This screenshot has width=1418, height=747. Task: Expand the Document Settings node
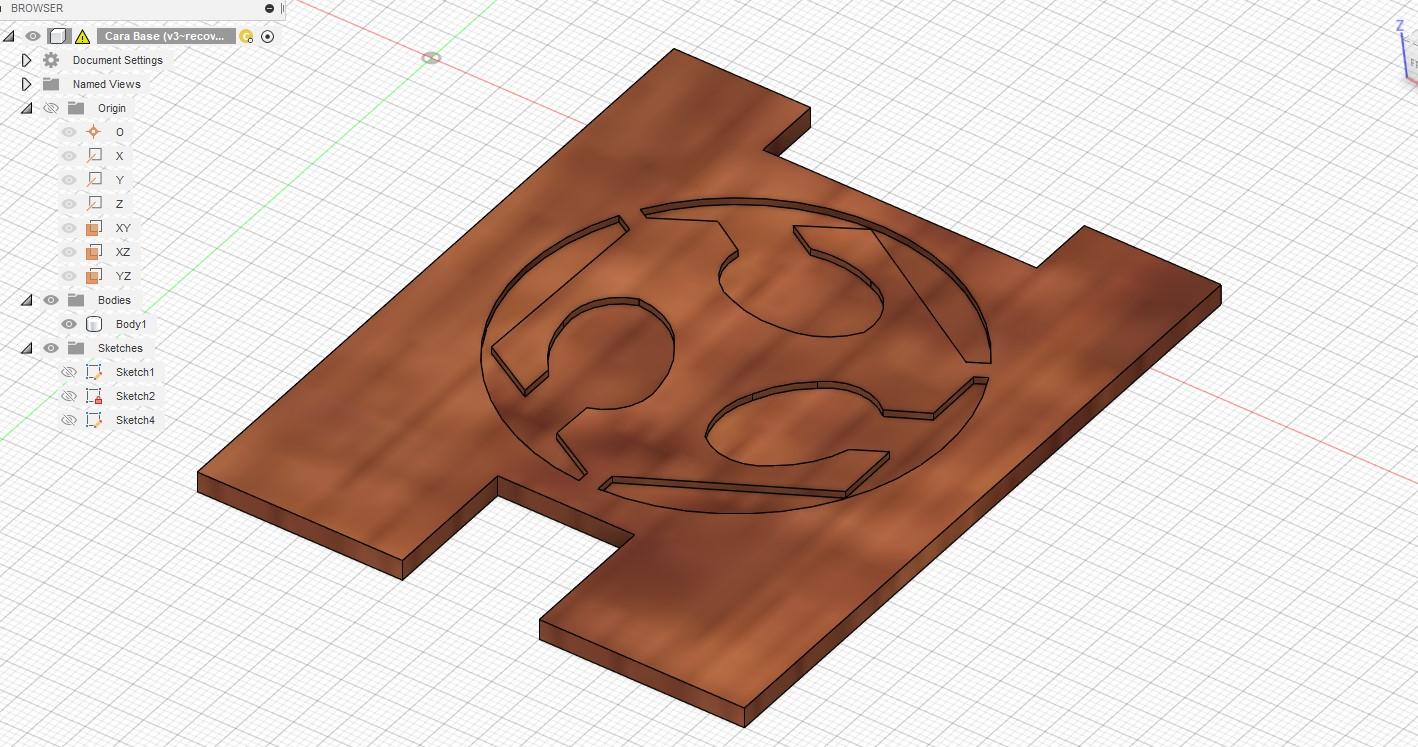pyautogui.click(x=27, y=60)
